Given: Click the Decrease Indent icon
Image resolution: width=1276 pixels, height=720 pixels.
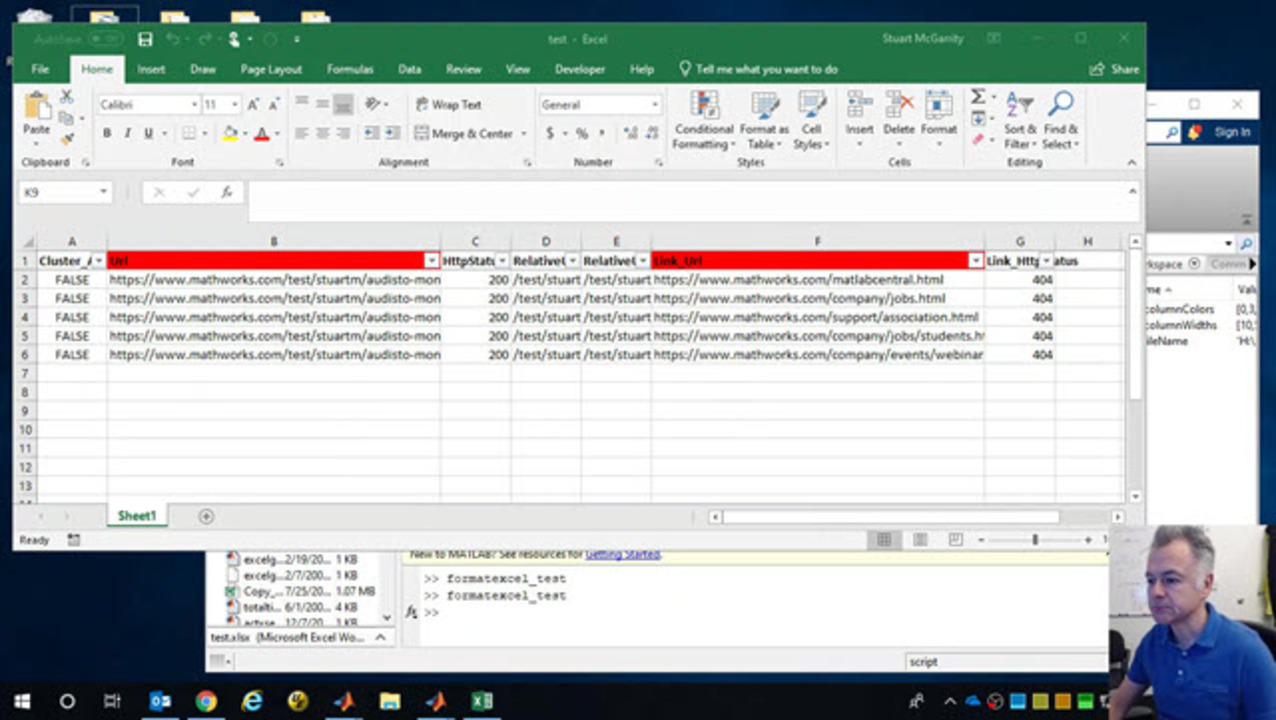Looking at the screenshot, I should click(371, 133).
